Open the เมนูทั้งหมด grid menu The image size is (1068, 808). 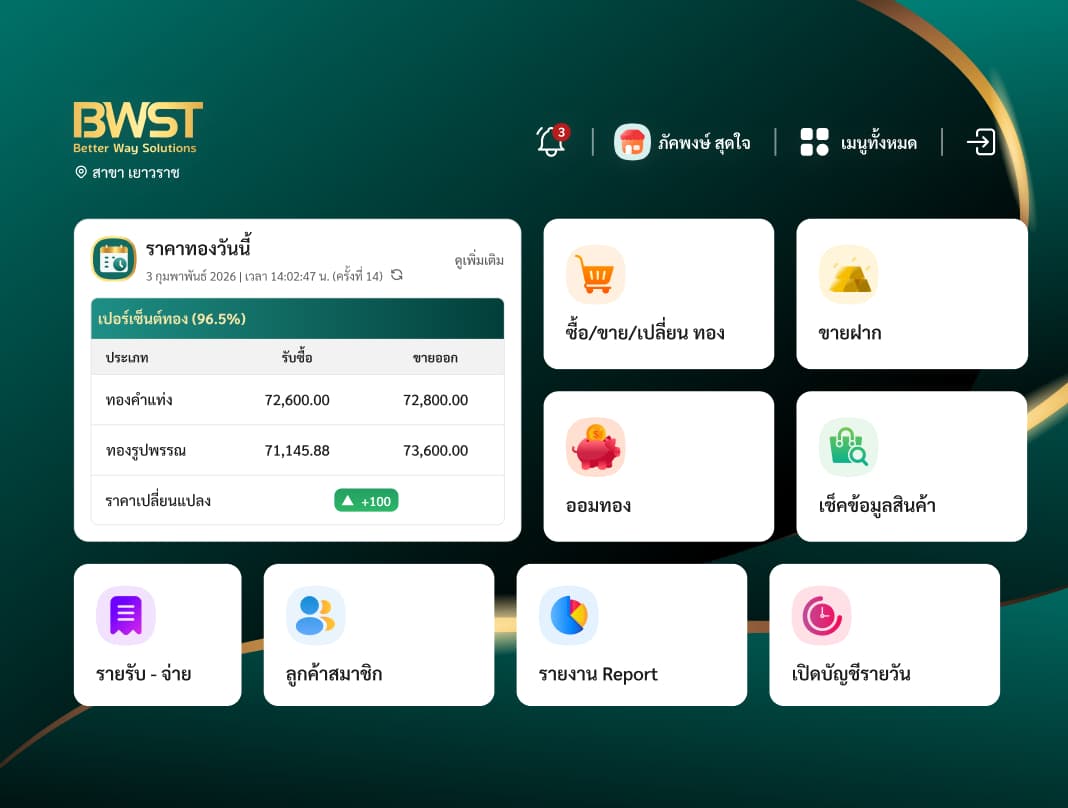[858, 142]
